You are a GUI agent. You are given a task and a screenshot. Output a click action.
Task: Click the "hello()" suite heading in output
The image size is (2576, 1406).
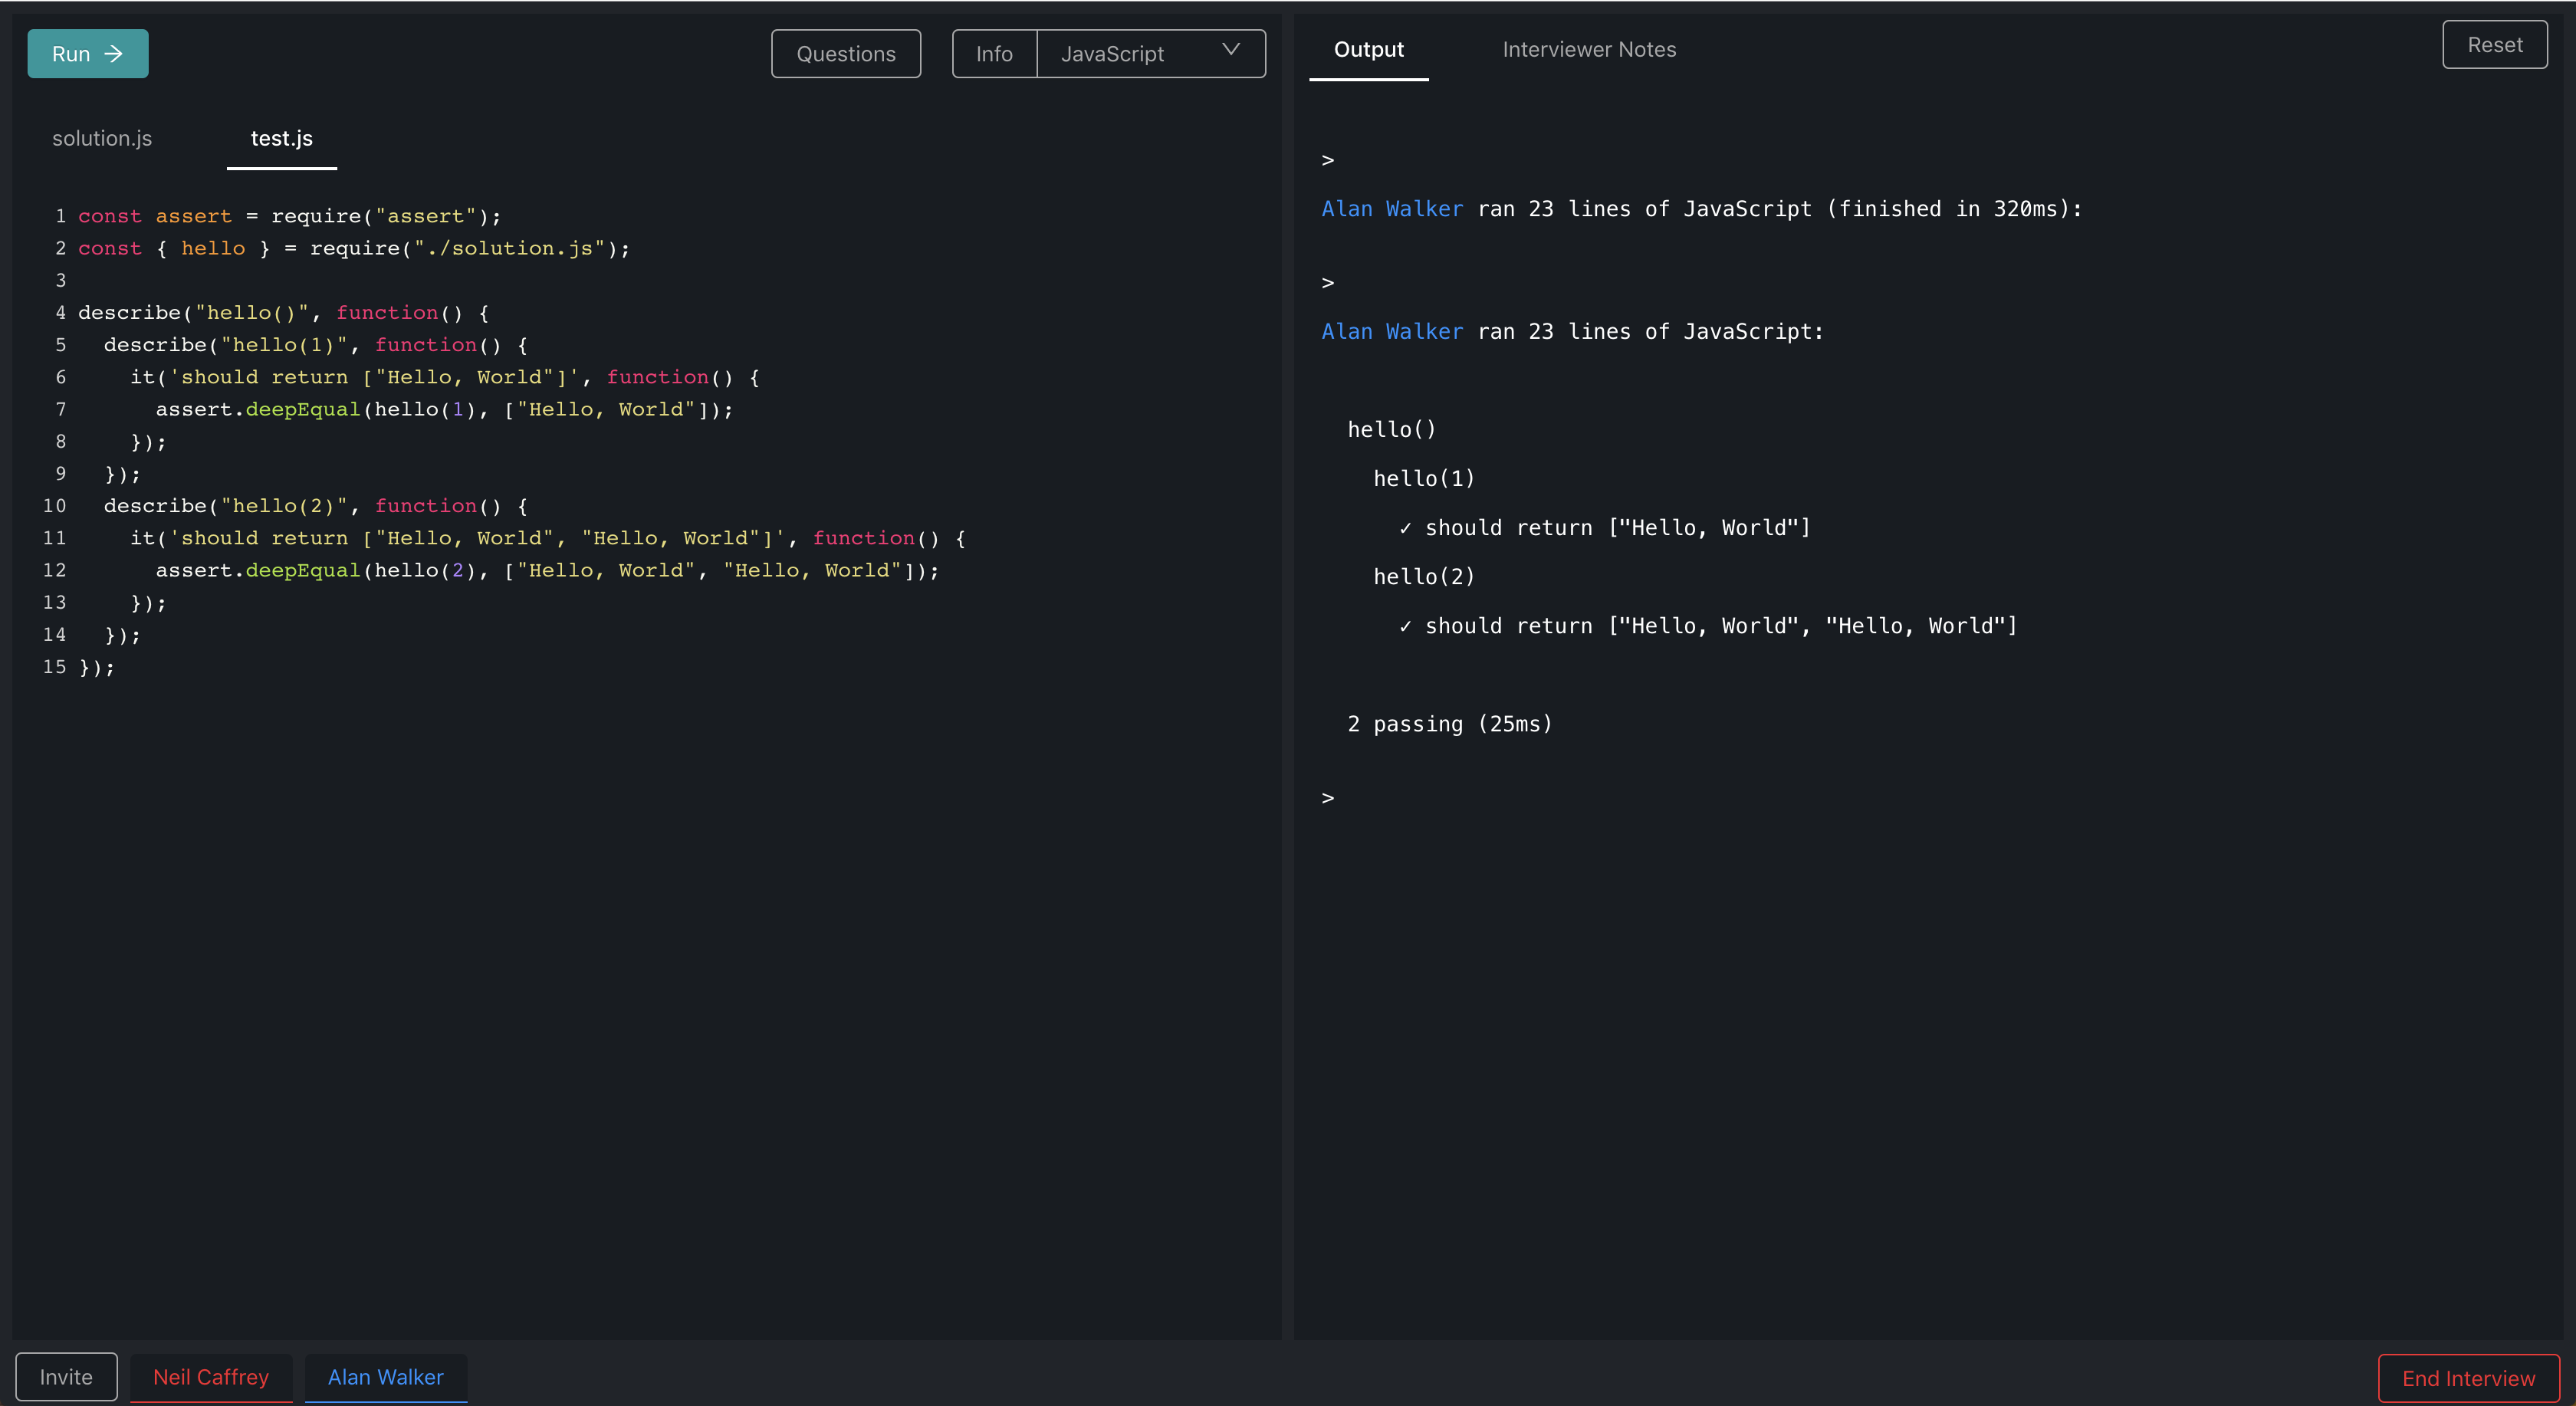(x=1391, y=430)
